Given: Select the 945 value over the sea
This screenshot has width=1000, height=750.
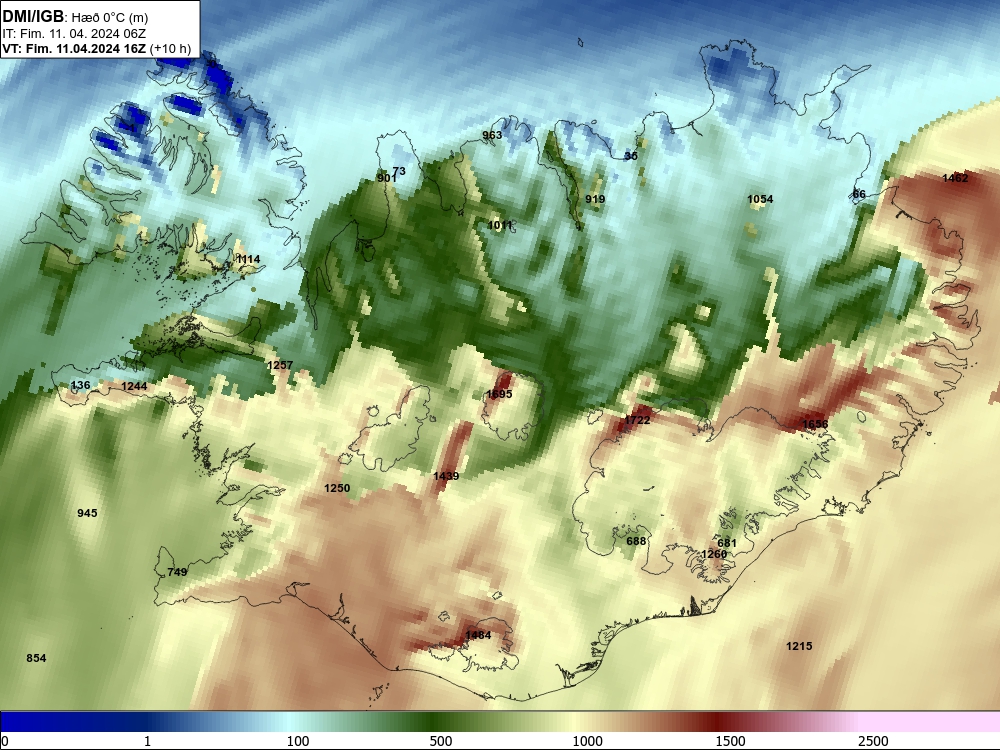Looking at the screenshot, I should point(87,513).
